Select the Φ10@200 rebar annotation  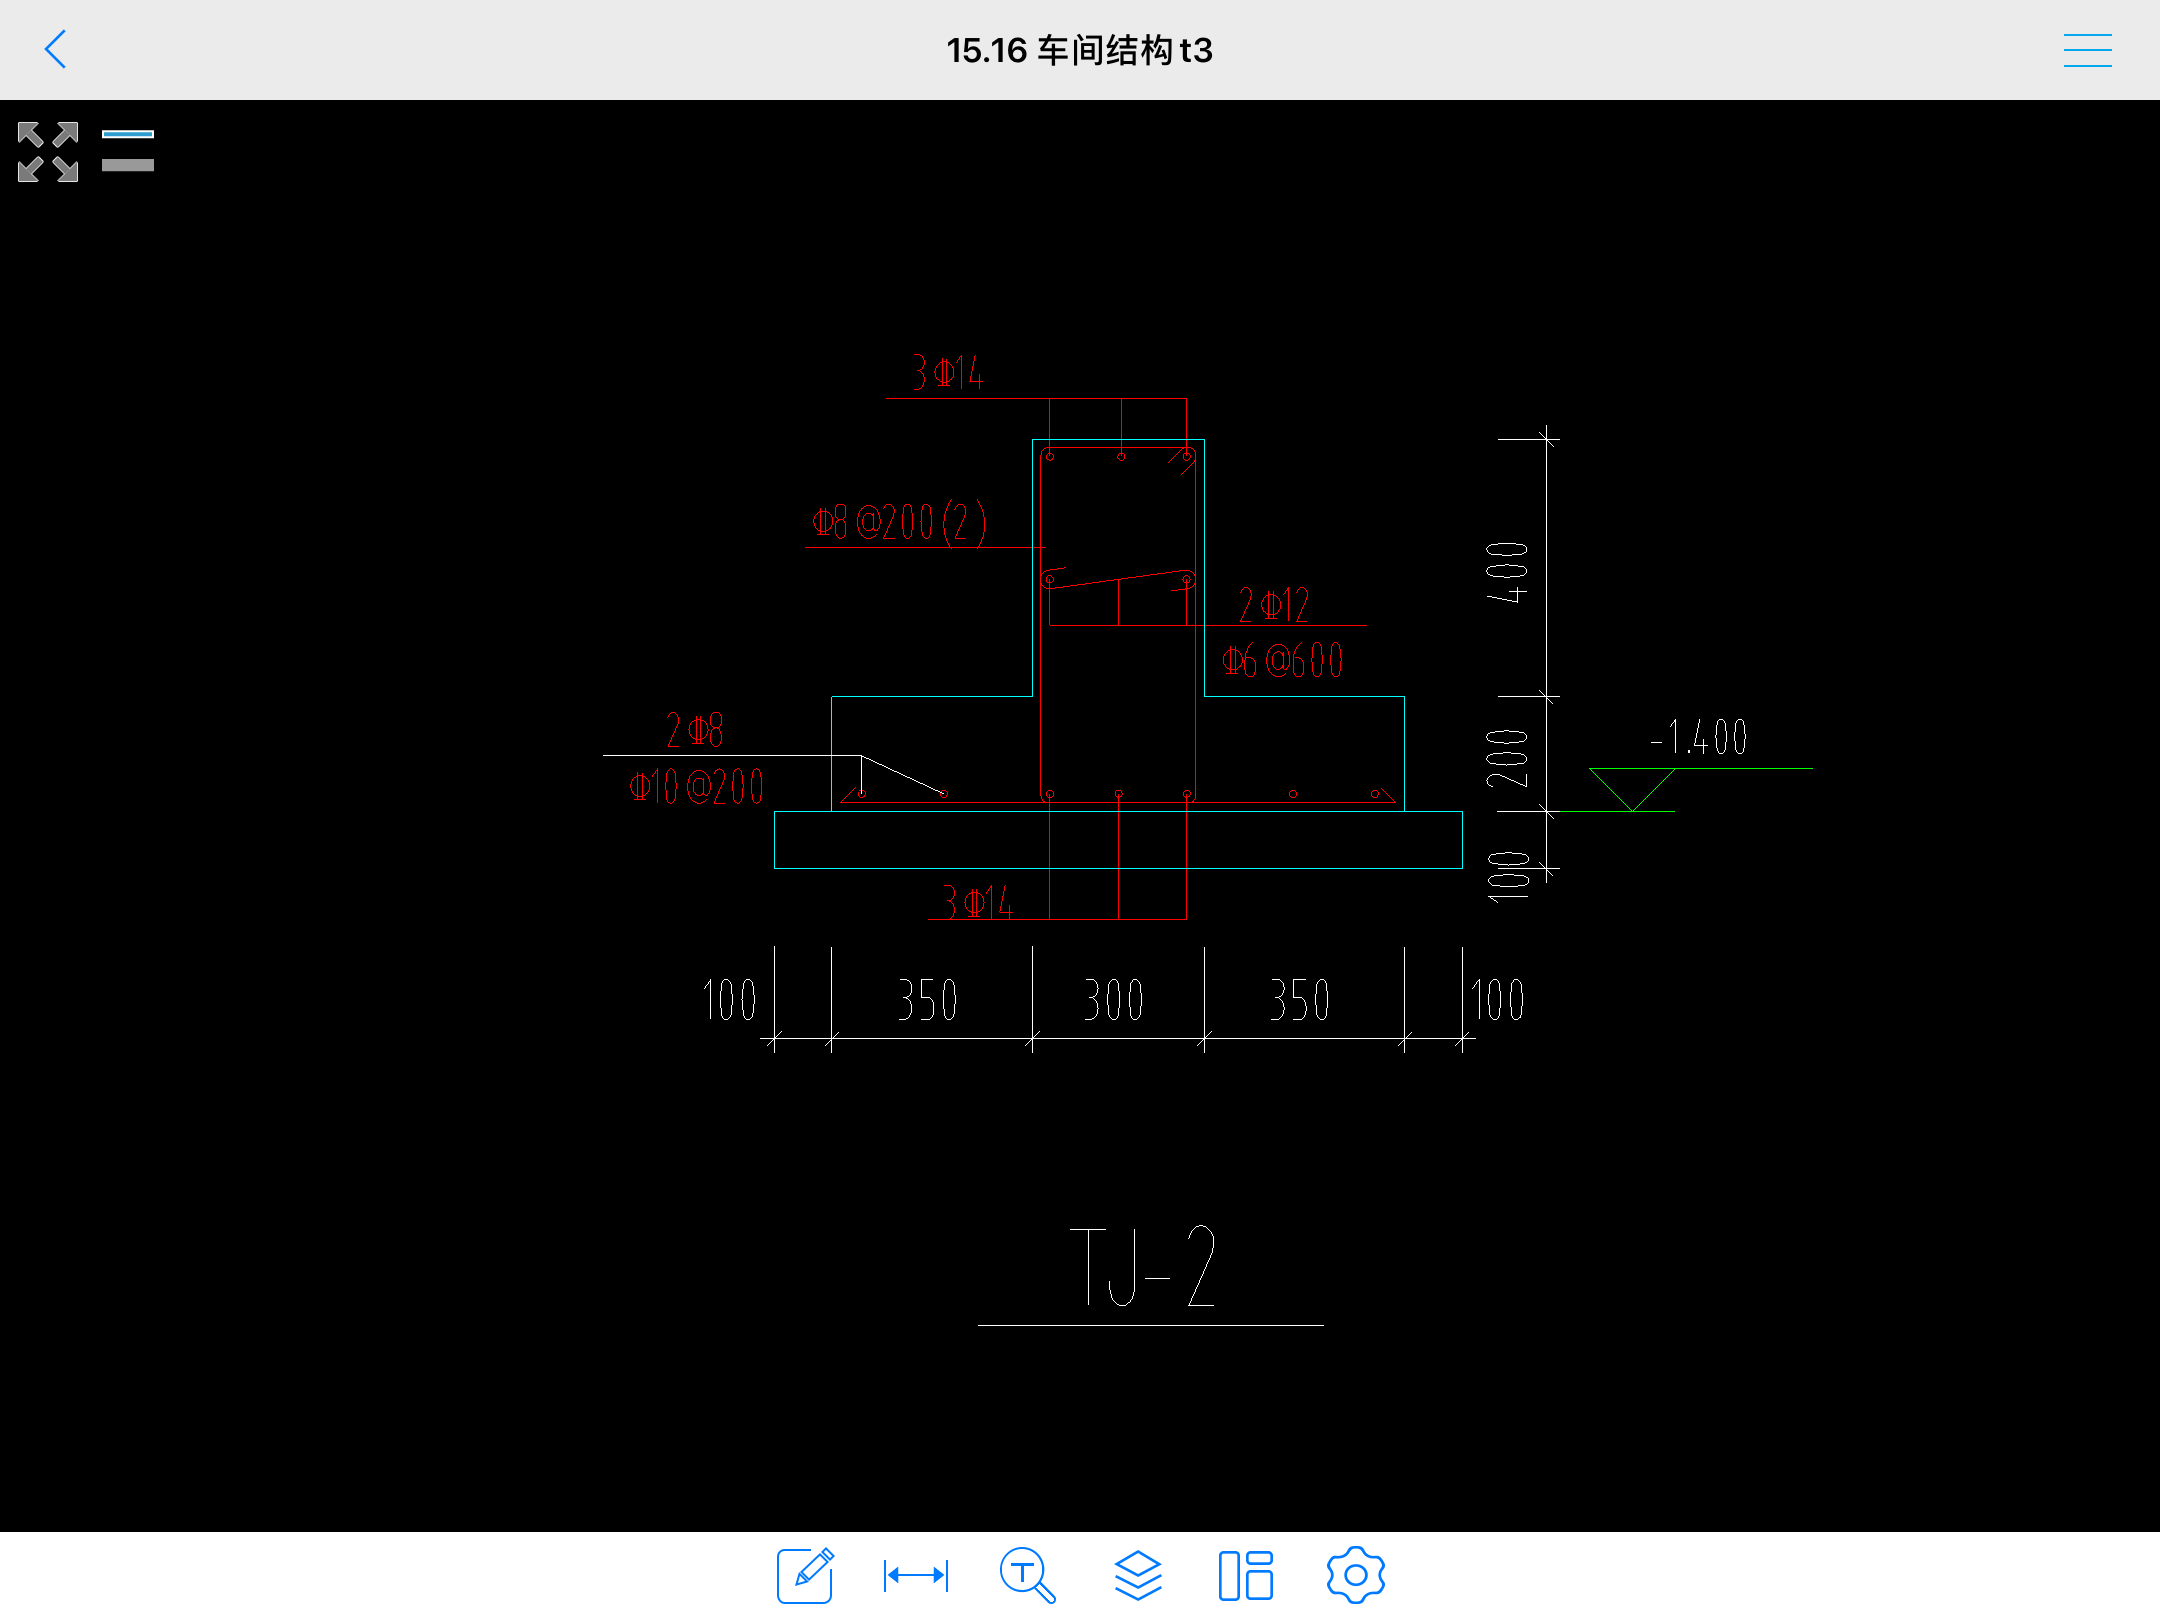(x=696, y=786)
